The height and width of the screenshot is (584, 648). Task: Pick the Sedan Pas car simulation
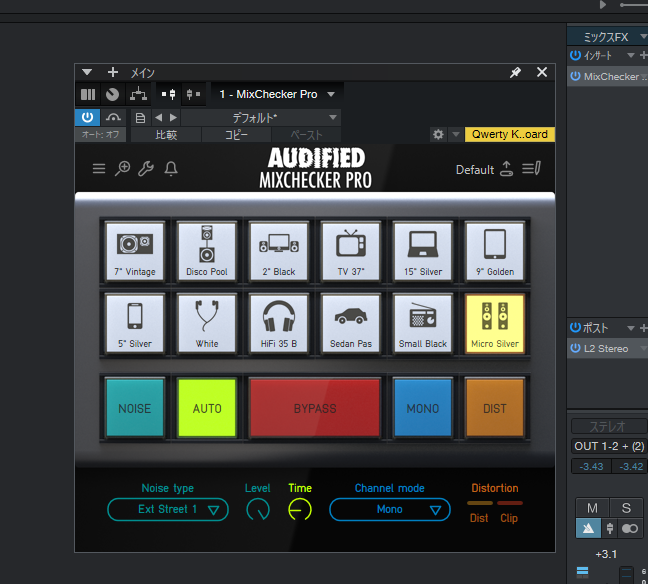pyautogui.click(x=351, y=322)
